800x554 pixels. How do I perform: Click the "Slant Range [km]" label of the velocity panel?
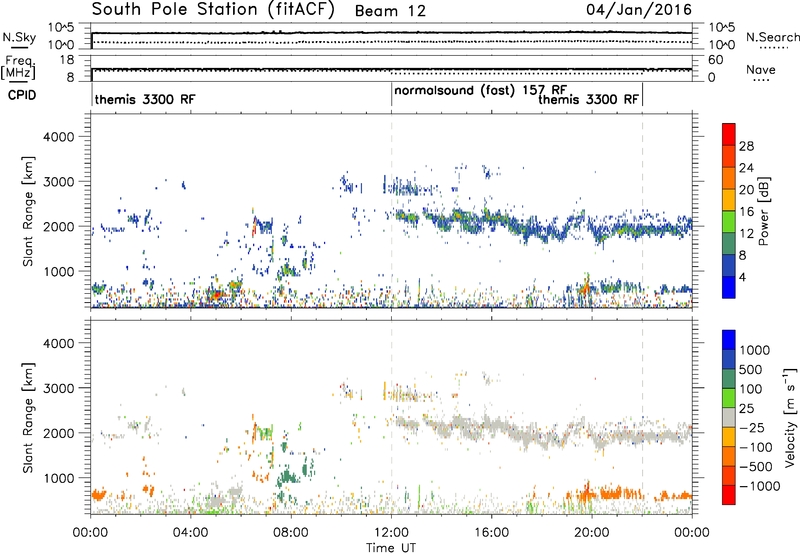coord(28,418)
